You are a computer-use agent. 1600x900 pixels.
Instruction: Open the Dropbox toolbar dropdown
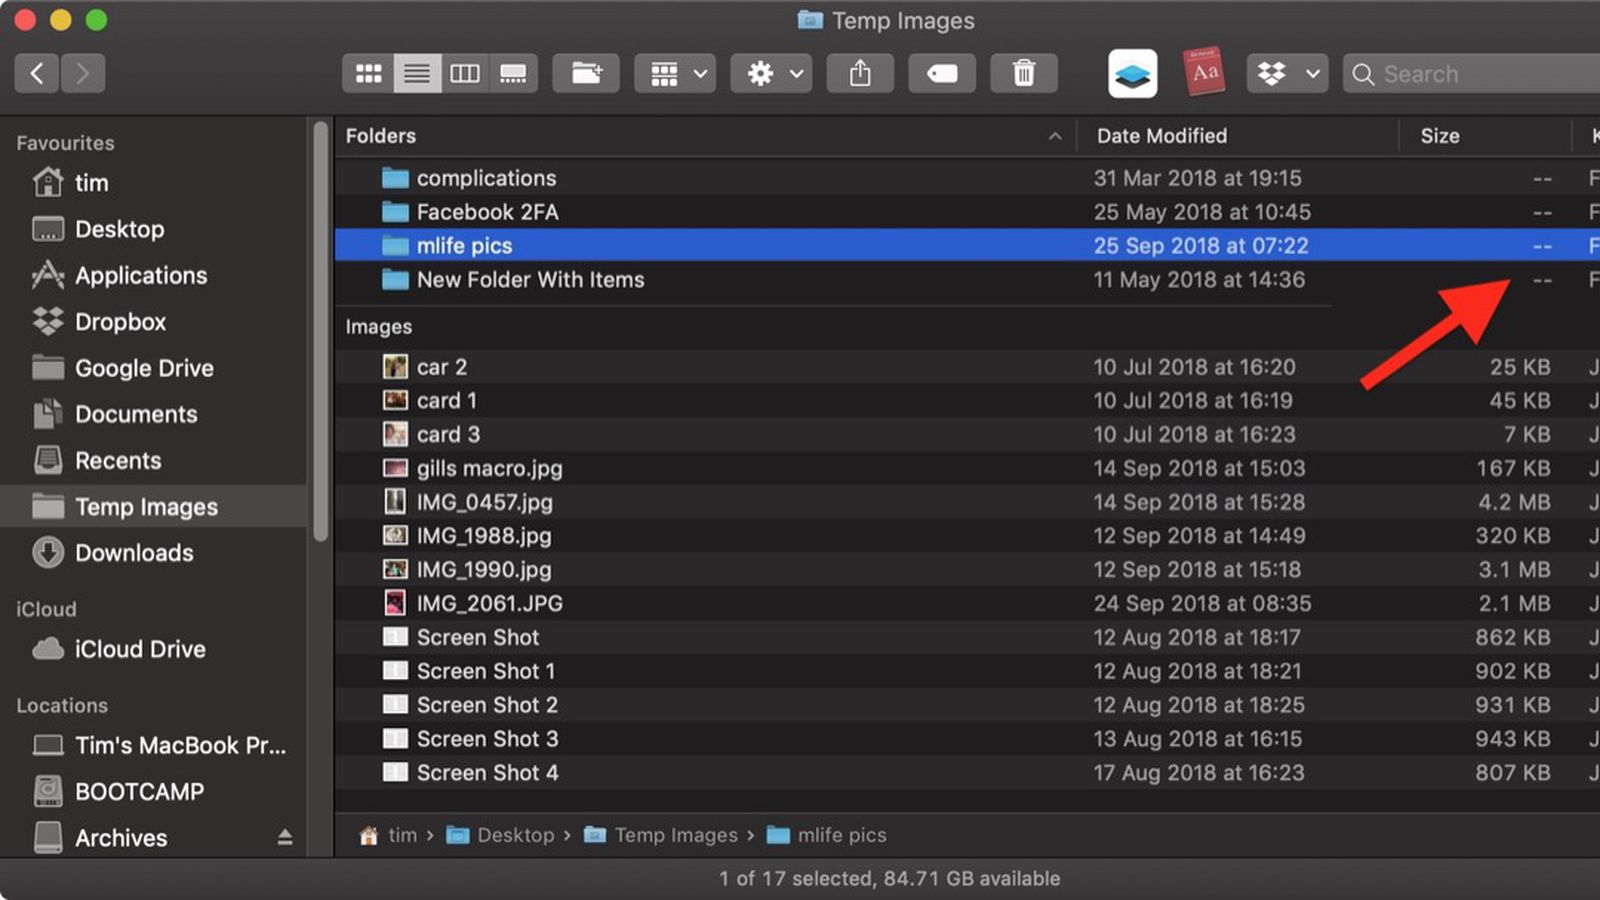click(1287, 74)
